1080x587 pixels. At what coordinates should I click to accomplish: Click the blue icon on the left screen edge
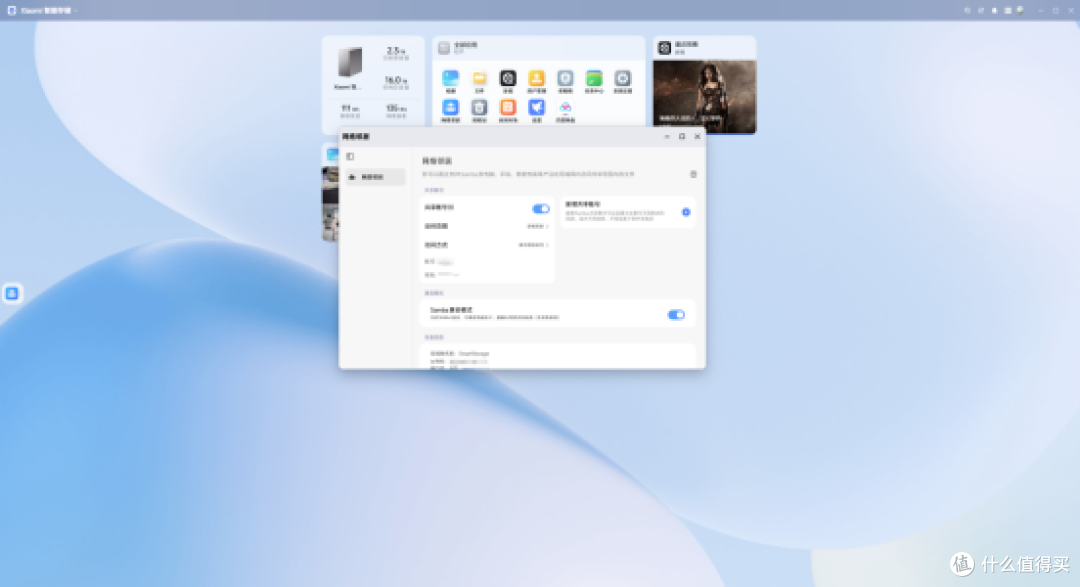click(12, 294)
